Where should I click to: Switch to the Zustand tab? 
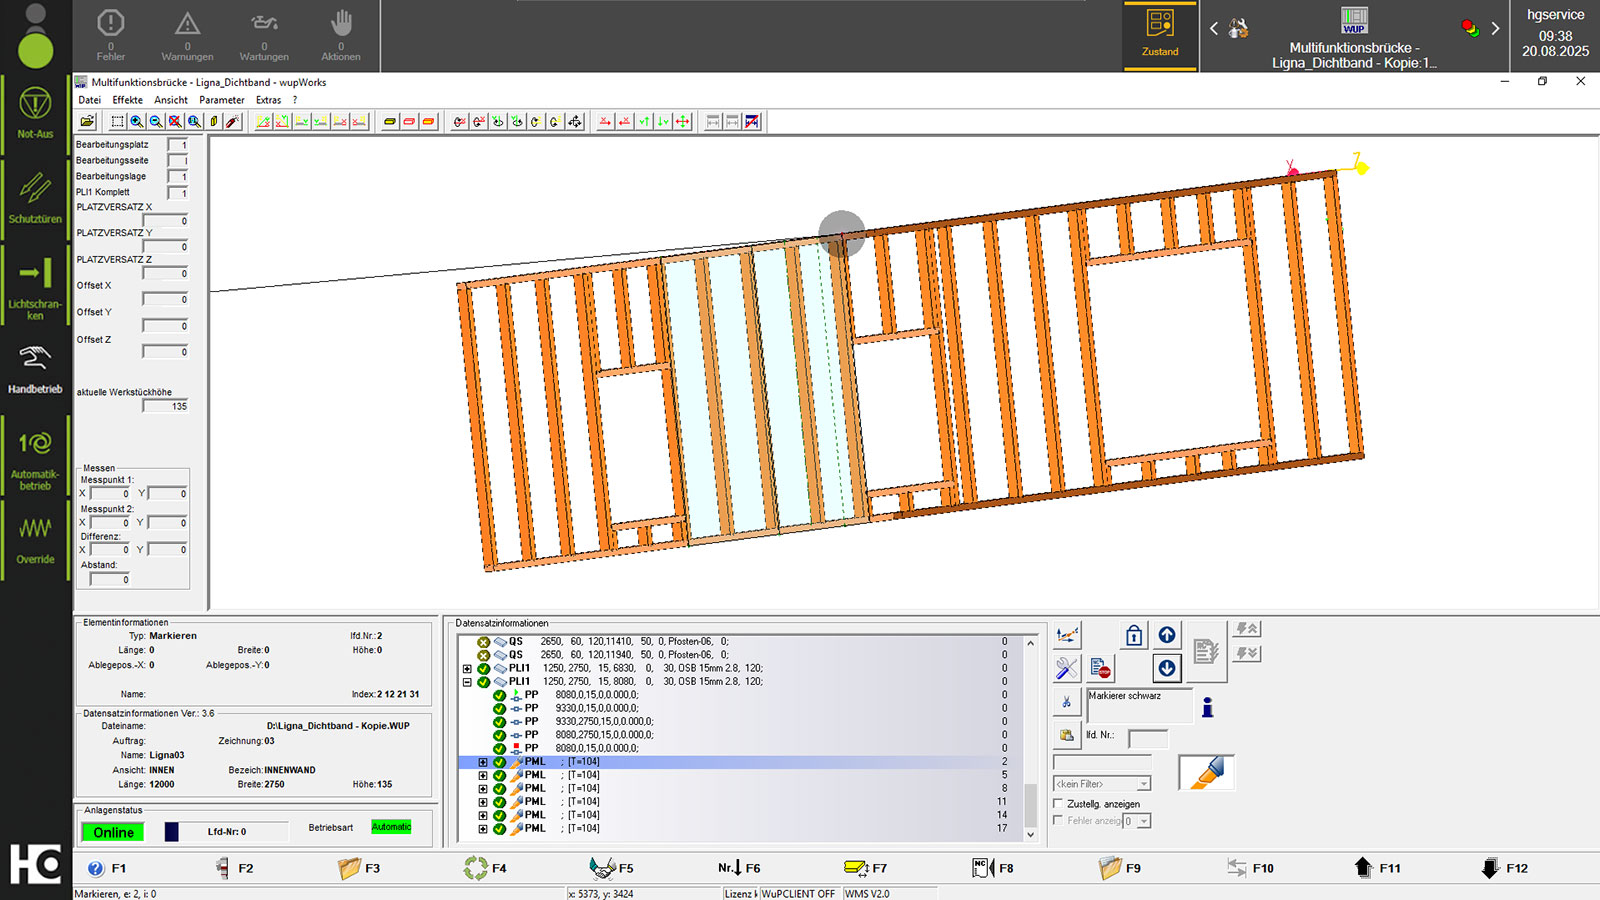(x=1160, y=35)
